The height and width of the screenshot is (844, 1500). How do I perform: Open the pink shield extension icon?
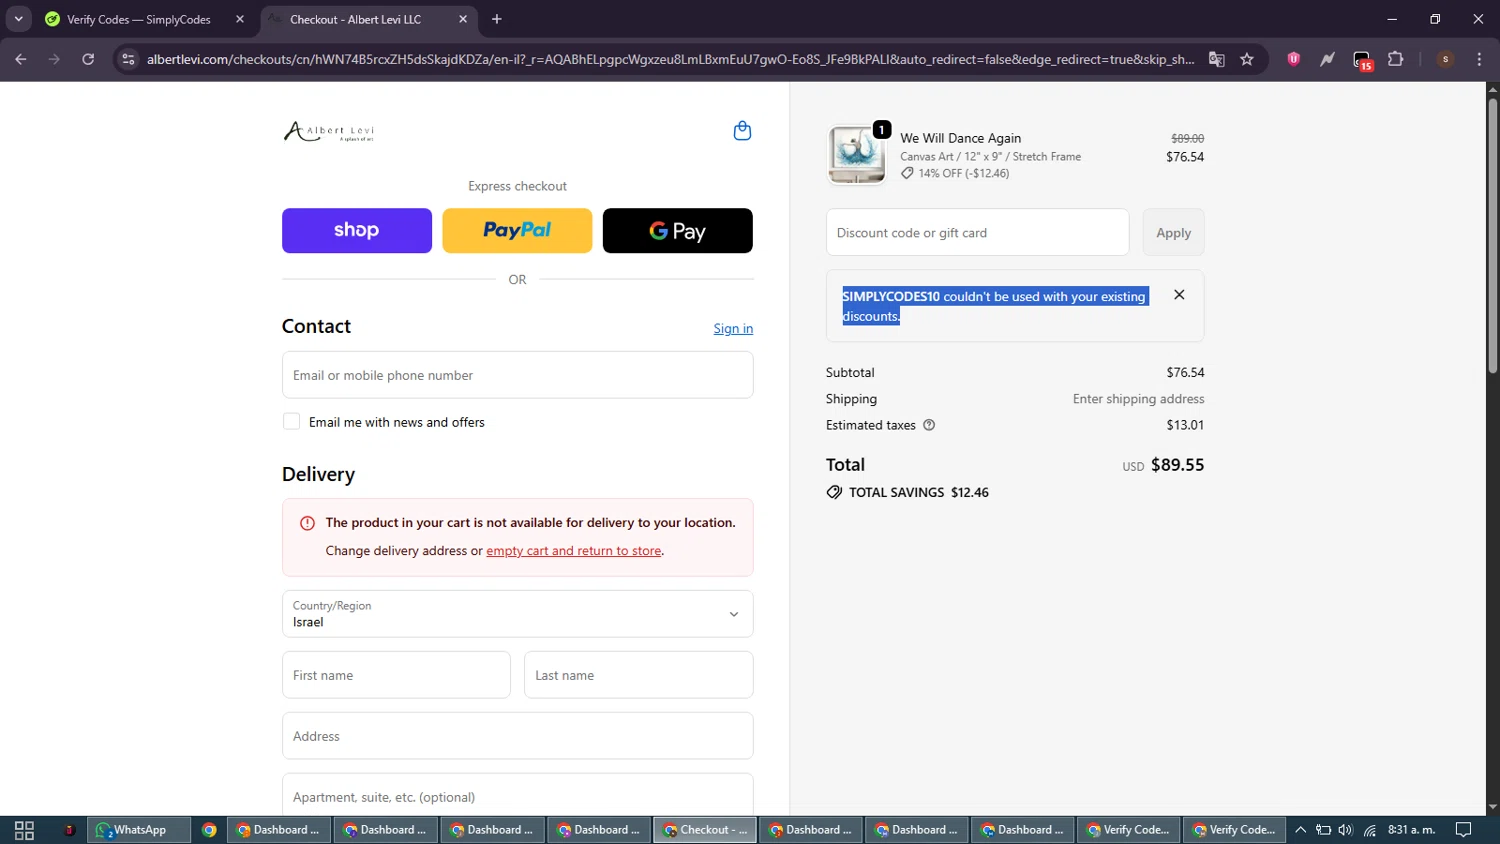coord(1294,59)
